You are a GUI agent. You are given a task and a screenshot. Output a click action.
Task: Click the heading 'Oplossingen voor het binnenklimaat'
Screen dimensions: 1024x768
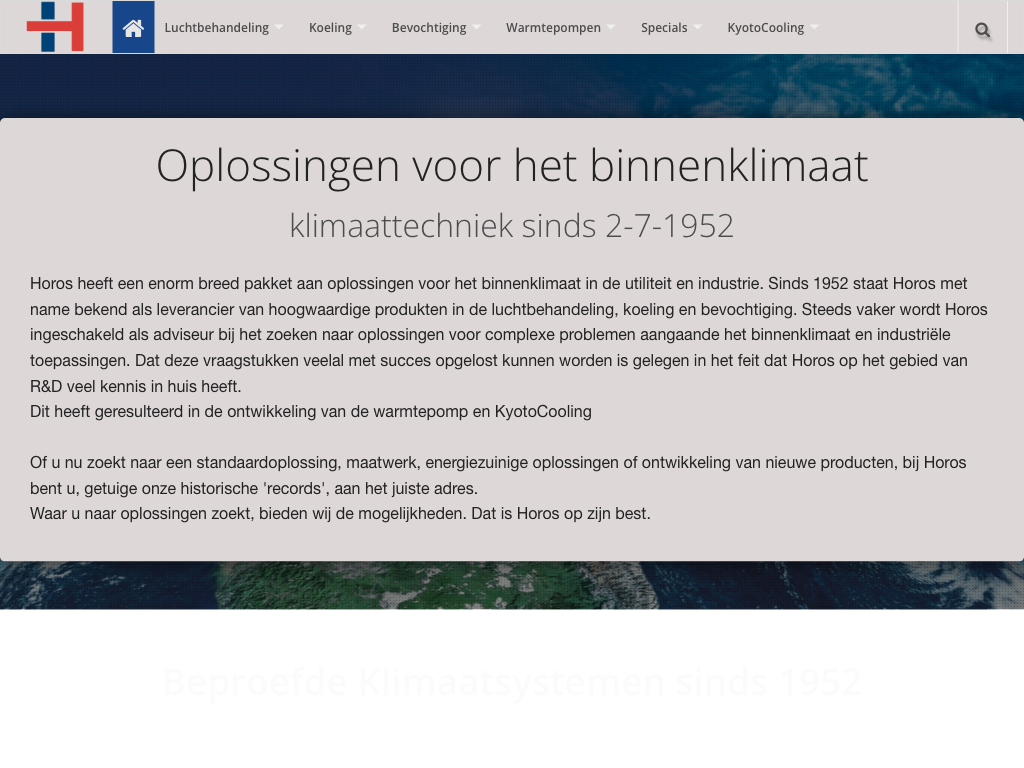click(x=512, y=166)
